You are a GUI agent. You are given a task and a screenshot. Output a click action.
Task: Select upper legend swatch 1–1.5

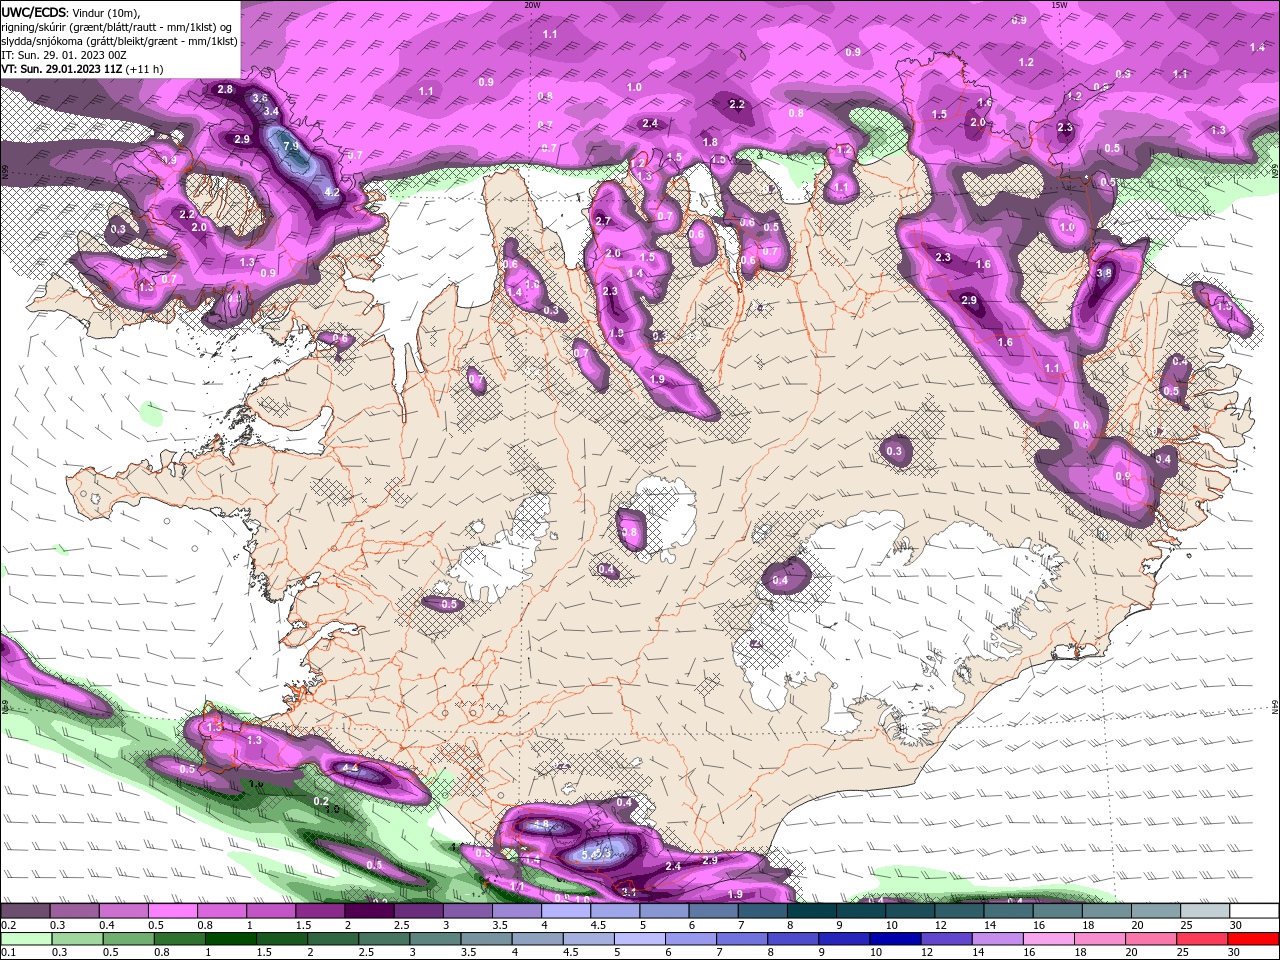271,911
